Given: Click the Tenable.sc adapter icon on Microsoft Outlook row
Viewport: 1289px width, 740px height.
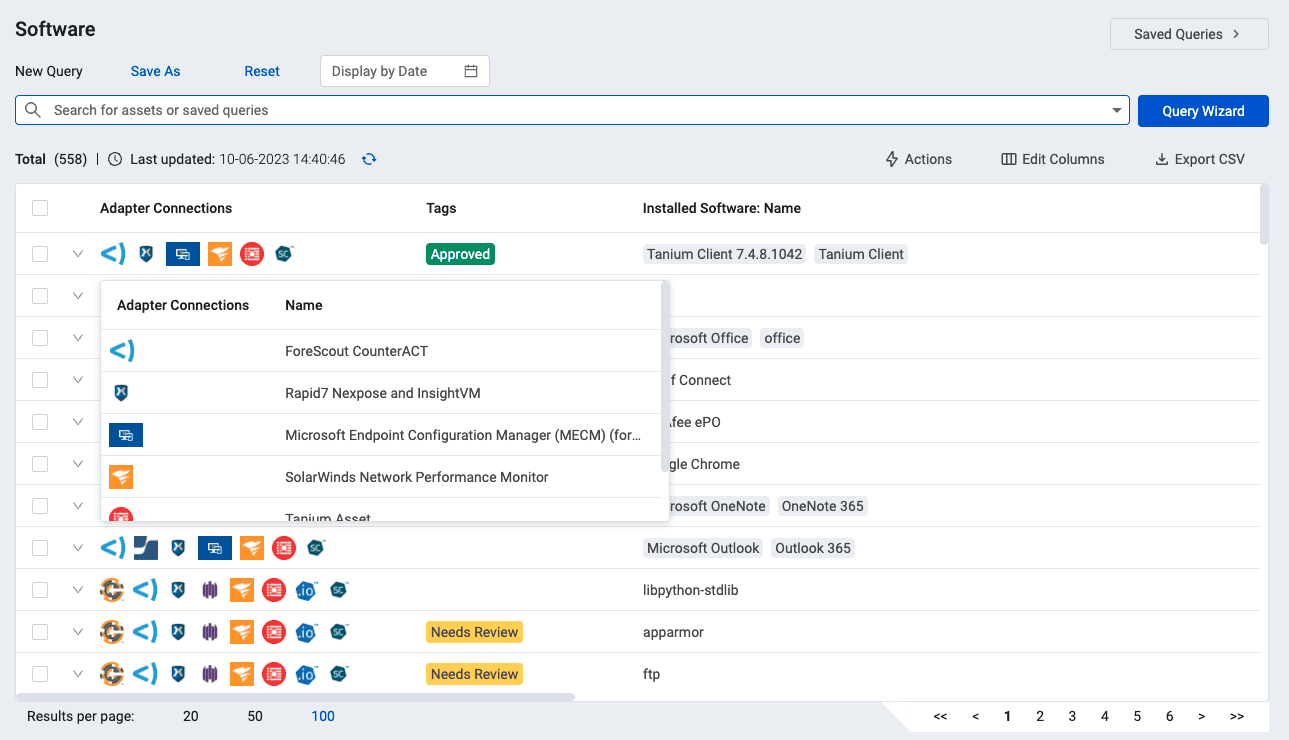Looking at the screenshot, I should (x=316, y=548).
